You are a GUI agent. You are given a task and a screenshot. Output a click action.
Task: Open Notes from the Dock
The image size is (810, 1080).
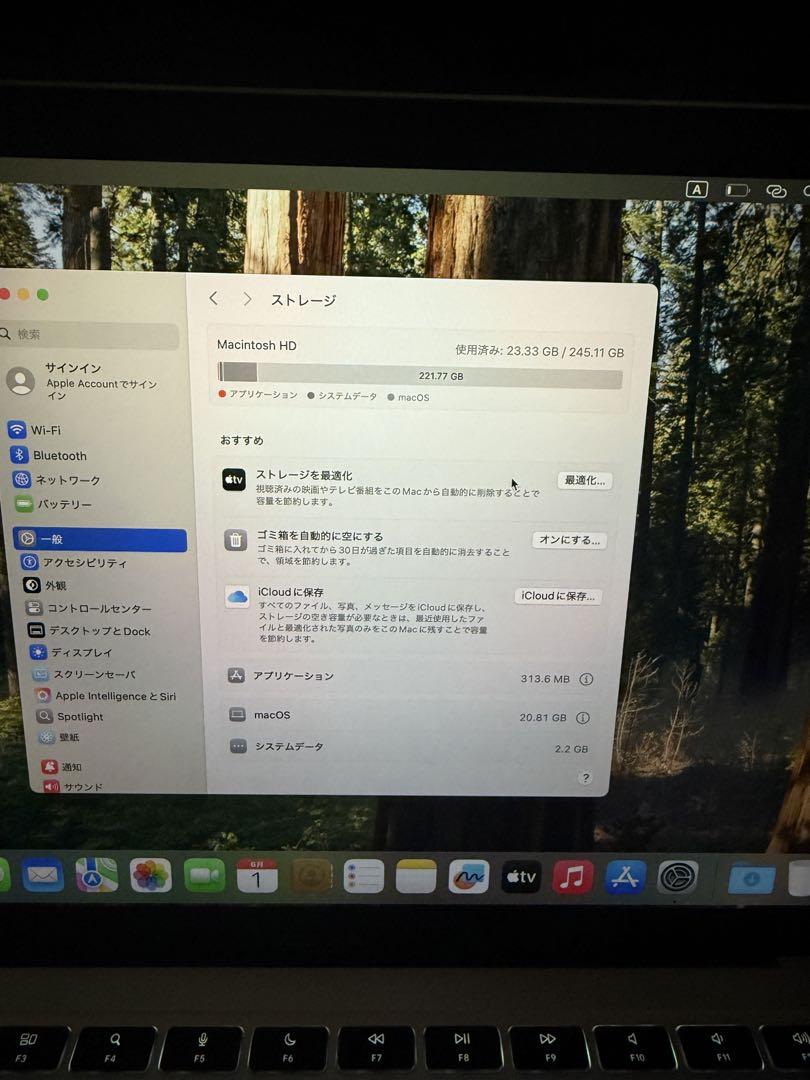tap(416, 877)
